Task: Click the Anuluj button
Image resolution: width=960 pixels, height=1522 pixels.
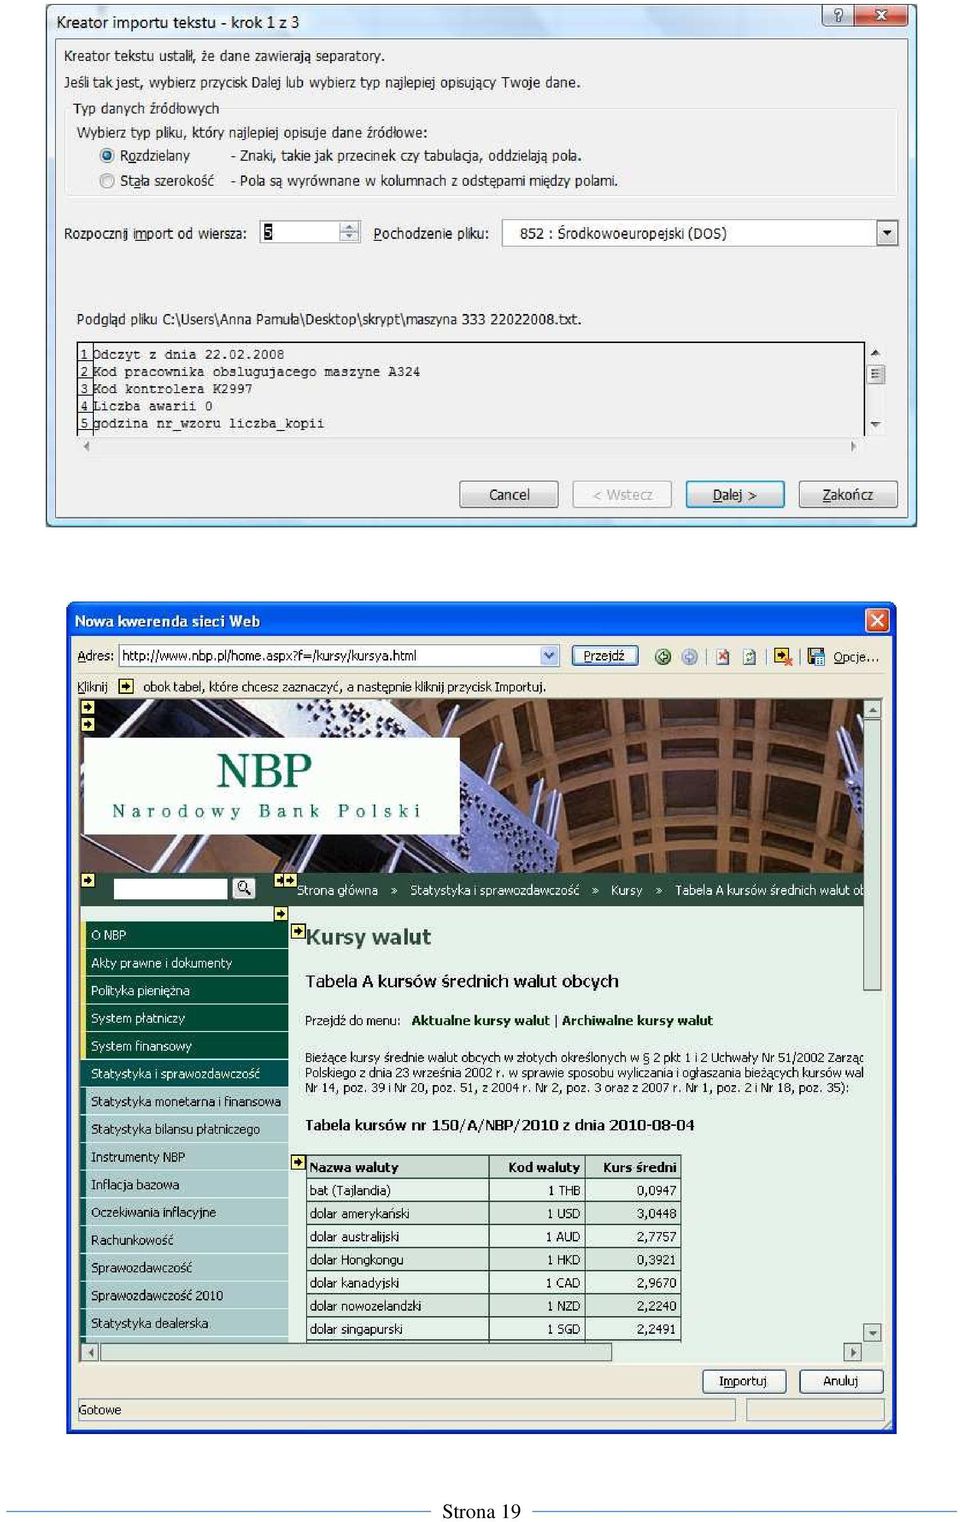Action: [x=841, y=1381]
